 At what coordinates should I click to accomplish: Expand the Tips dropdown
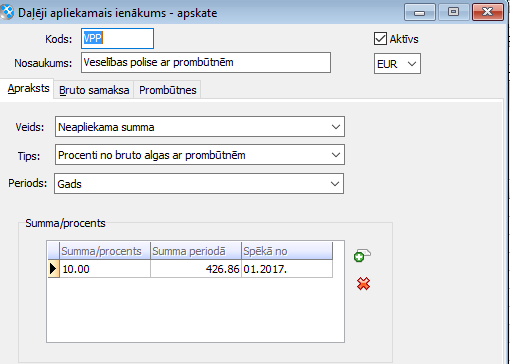tap(336, 155)
